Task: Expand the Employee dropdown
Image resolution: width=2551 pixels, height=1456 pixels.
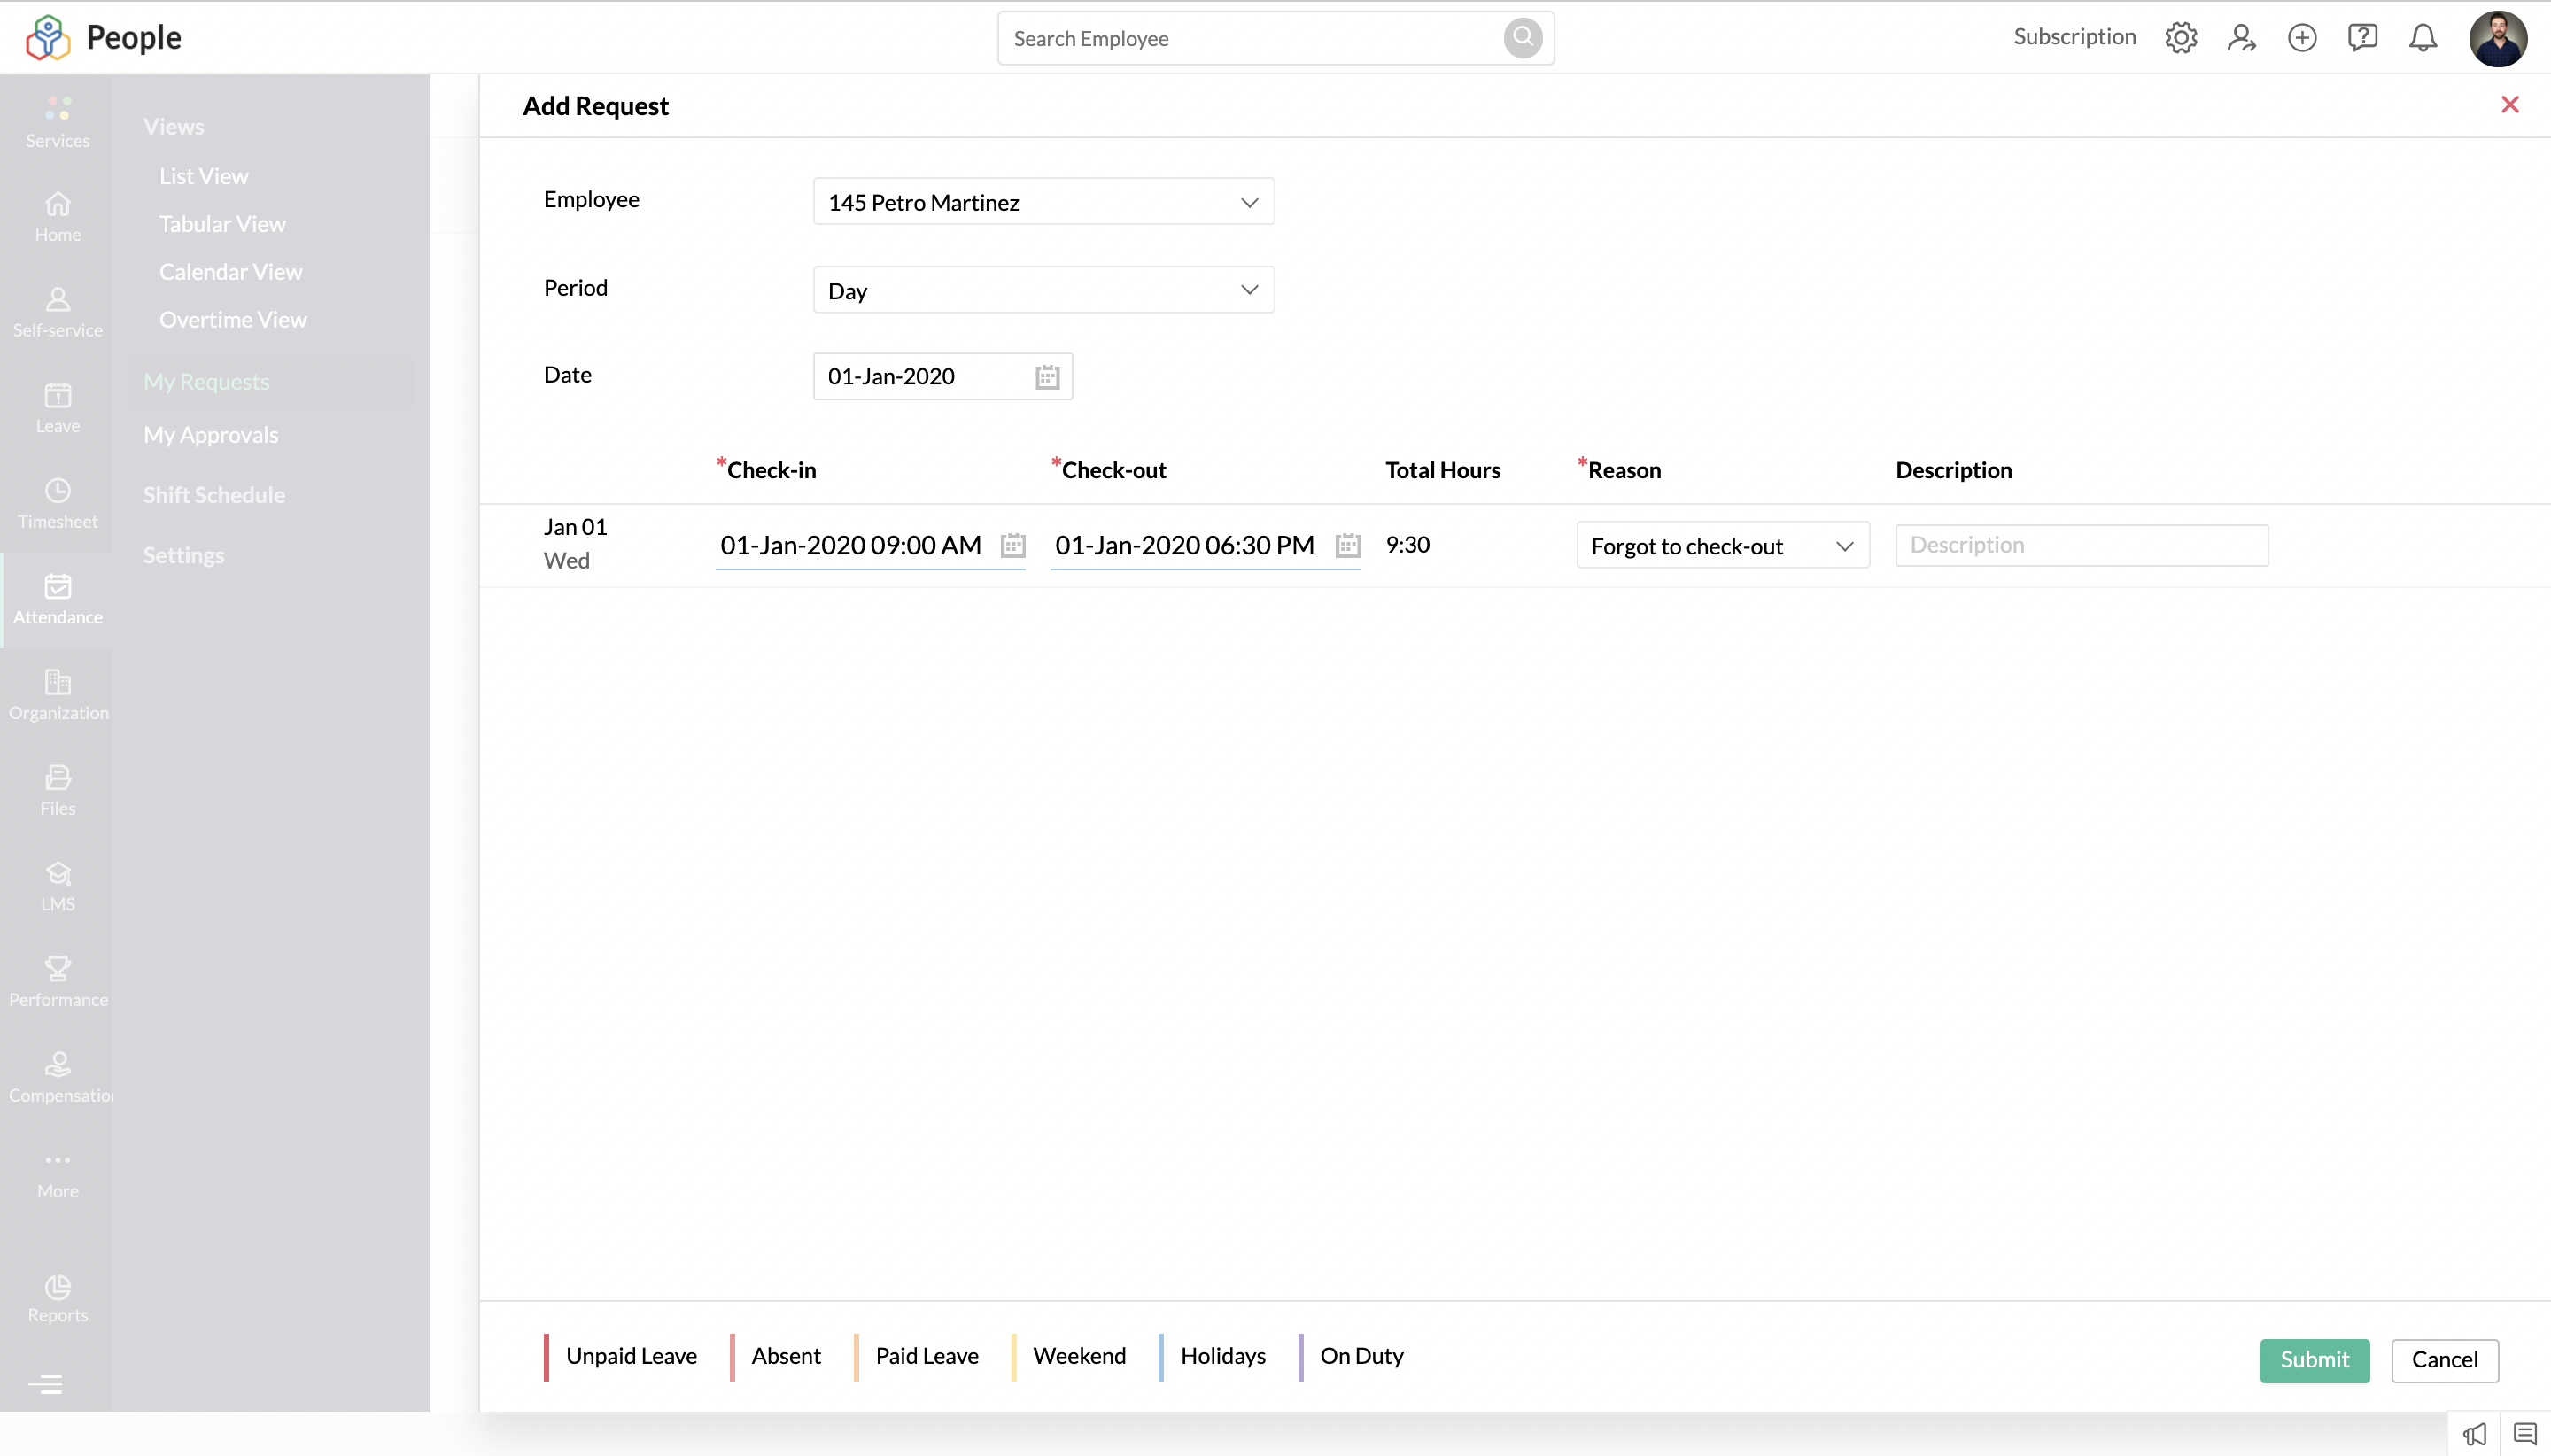Action: 1043,202
